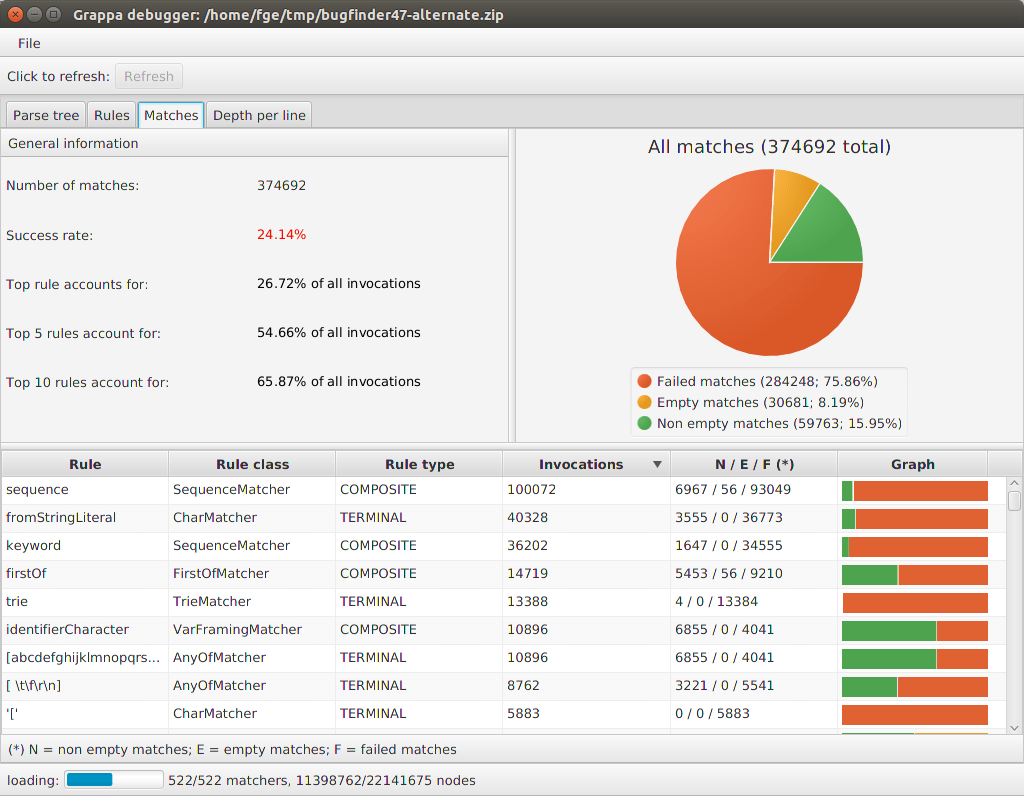Click the Invocations sort arrow
The height and width of the screenshot is (796, 1024).
pyautogui.click(x=657, y=464)
